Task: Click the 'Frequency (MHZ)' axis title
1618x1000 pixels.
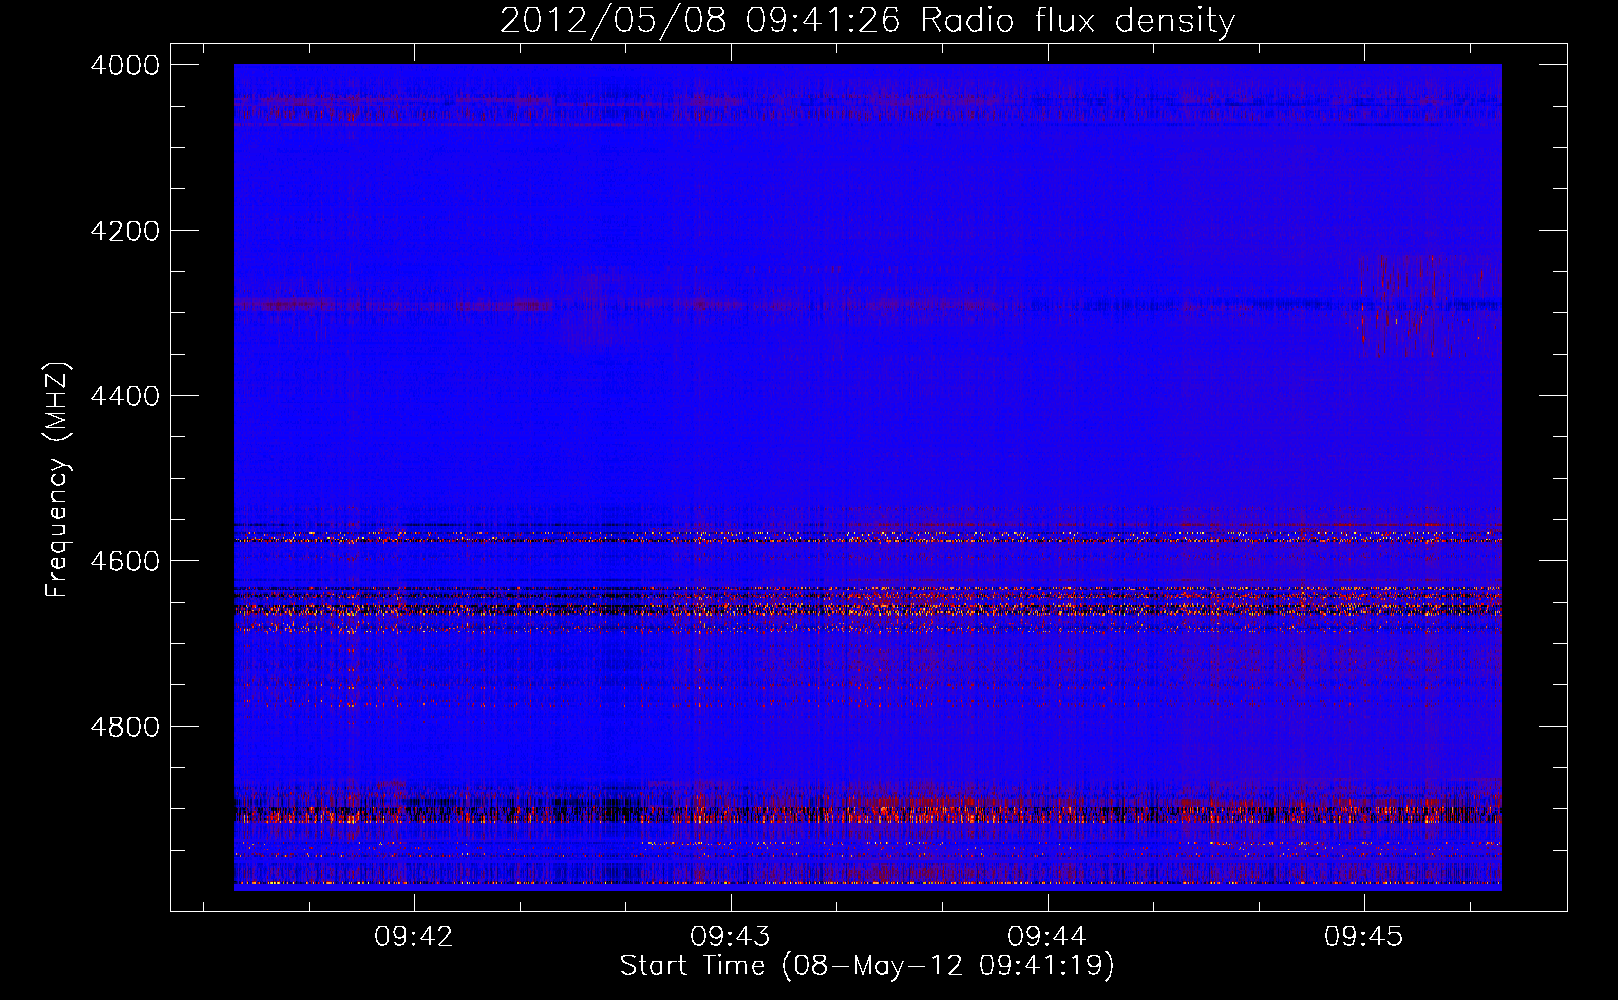Action: click(x=58, y=480)
